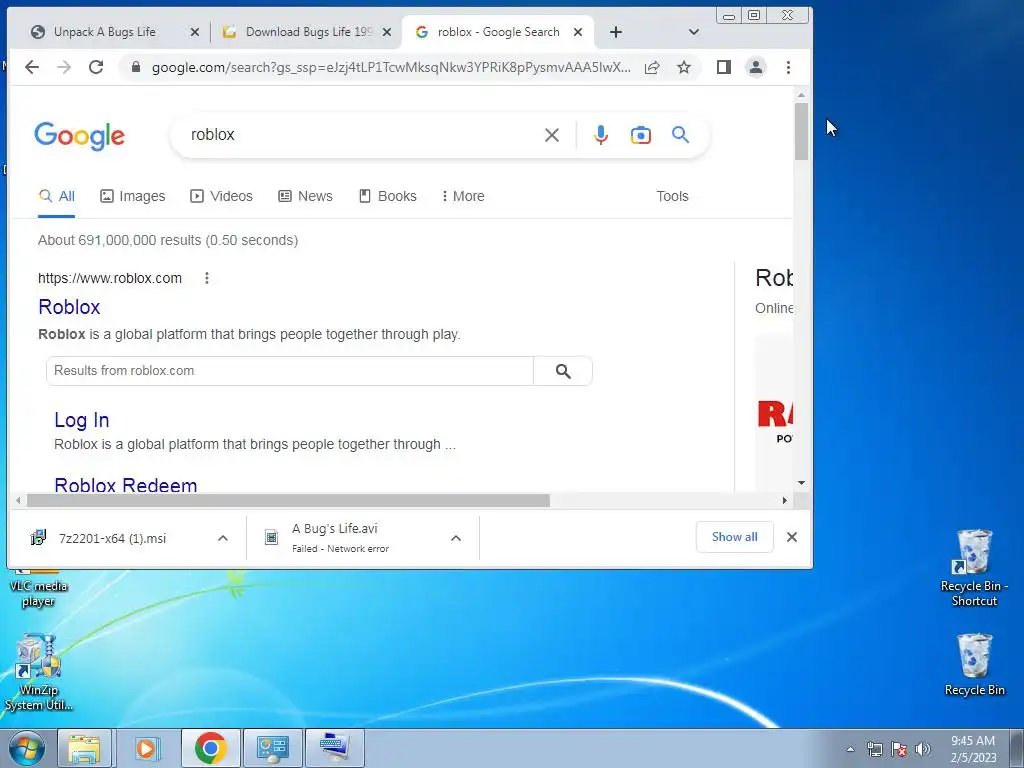Viewport: 1024px width, 768px height.
Task: Click the https://www.roblox.com URL text
Action: pyautogui.click(x=110, y=278)
